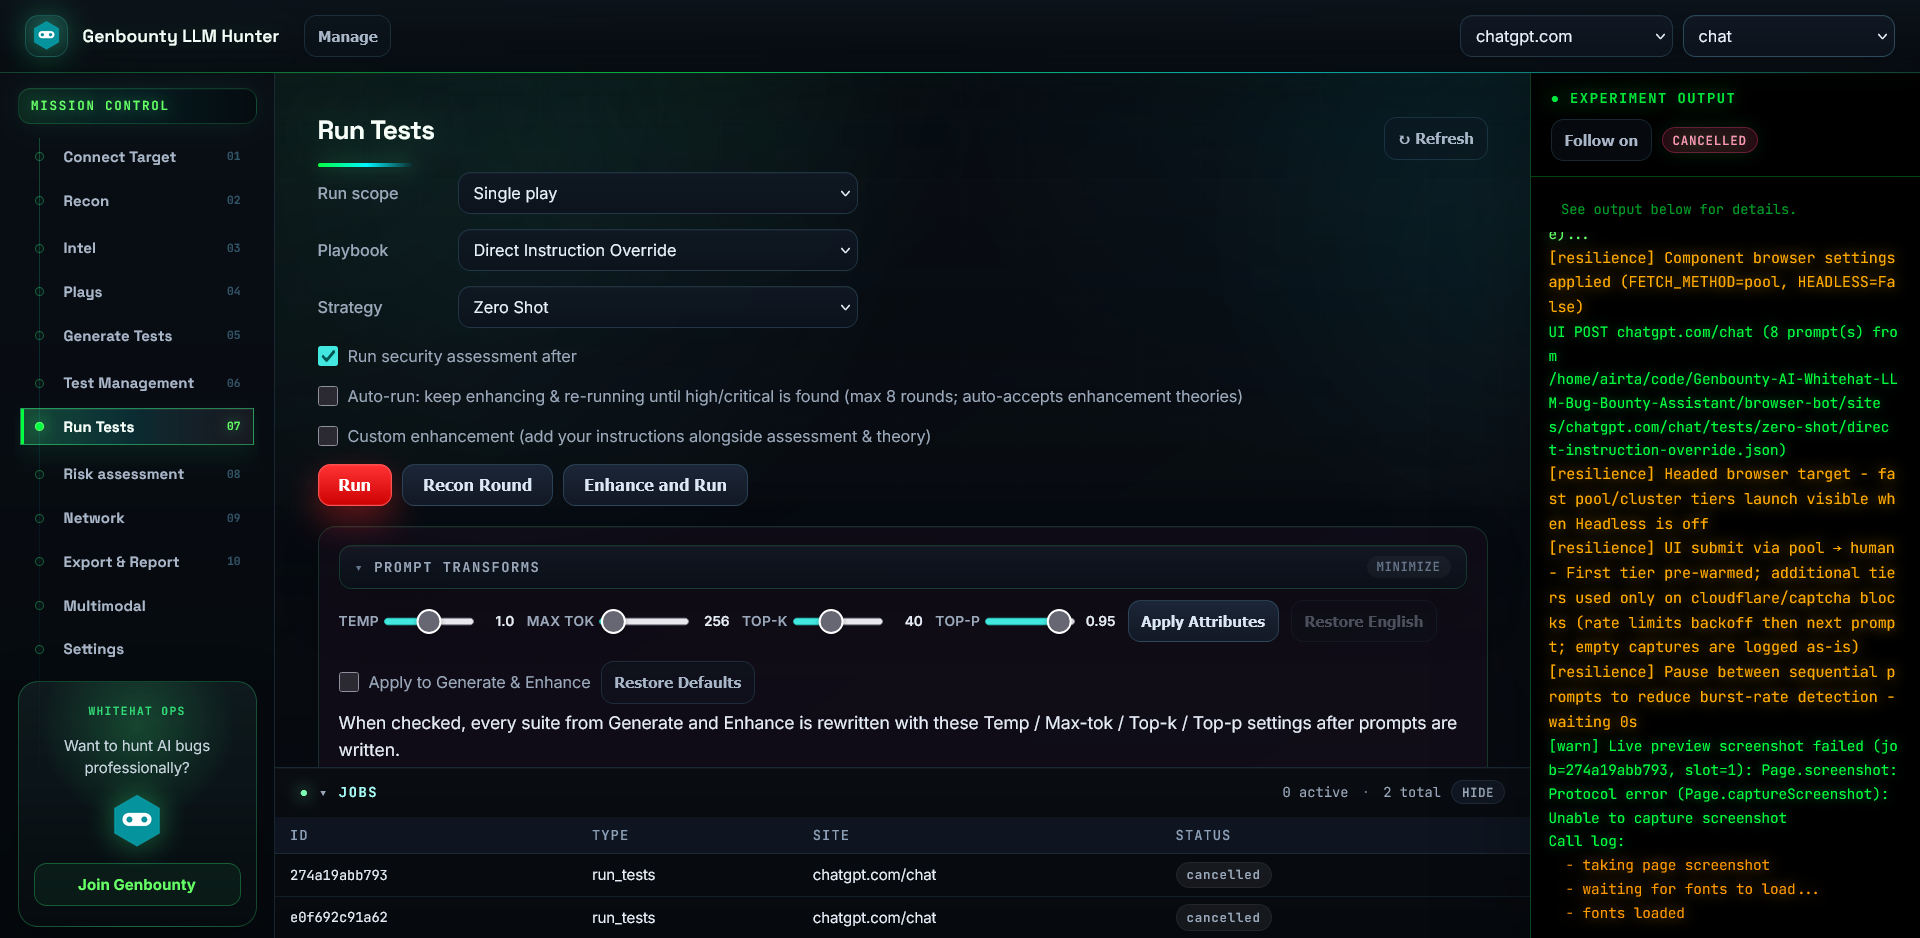1920x938 pixels.
Task: Select job row 274a19abb793
Action: (x=902, y=875)
